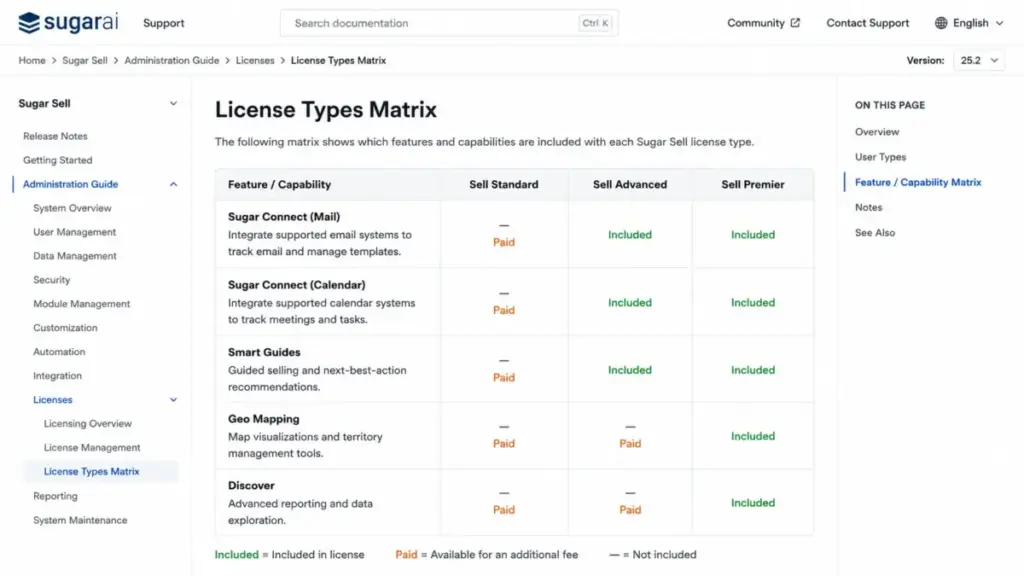Screen dimensions: 1024x576
Task: Click Sell Premier Included for Discover
Action: click(x=752, y=502)
